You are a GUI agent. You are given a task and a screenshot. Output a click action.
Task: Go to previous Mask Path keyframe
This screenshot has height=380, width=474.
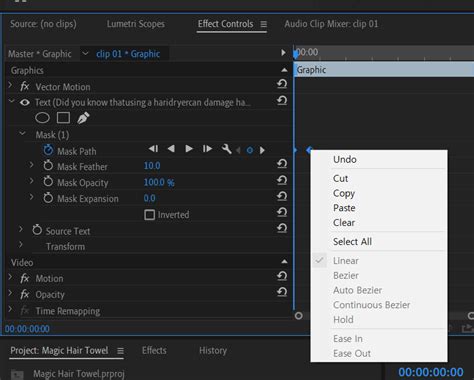238,150
